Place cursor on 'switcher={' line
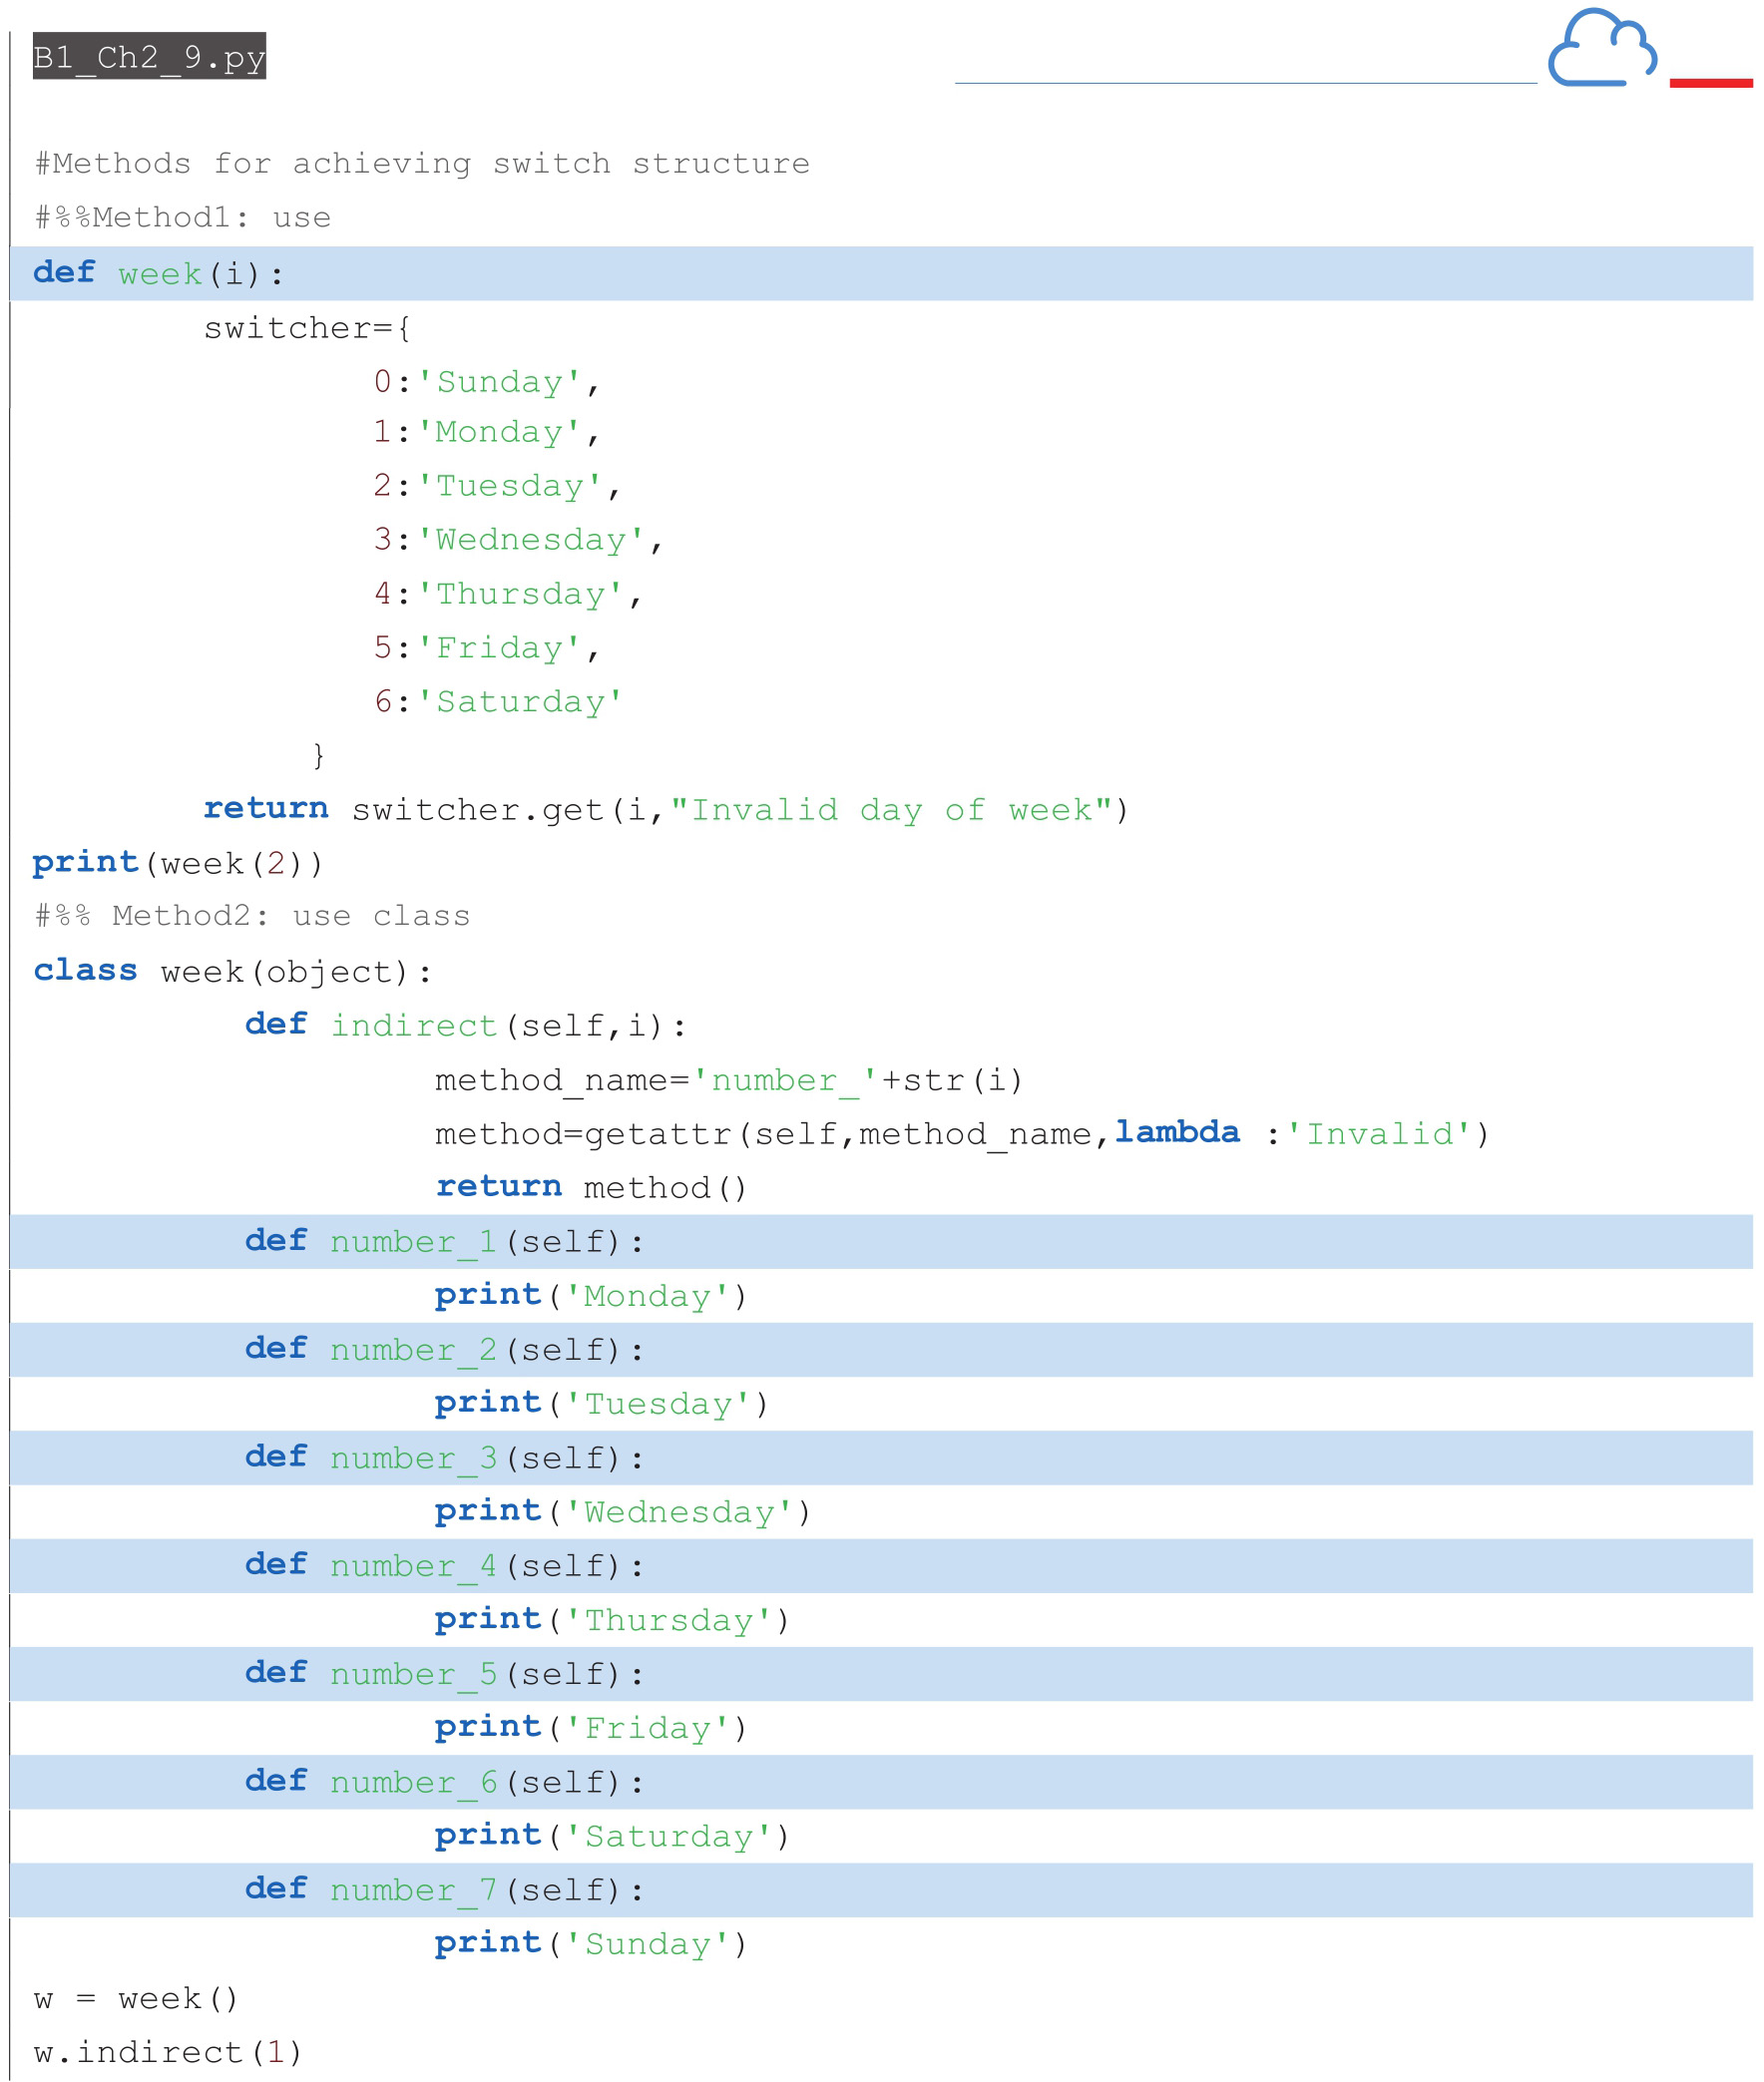Image resolution: width=1764 pixels, height=2082 pixels. pos(306,328)
